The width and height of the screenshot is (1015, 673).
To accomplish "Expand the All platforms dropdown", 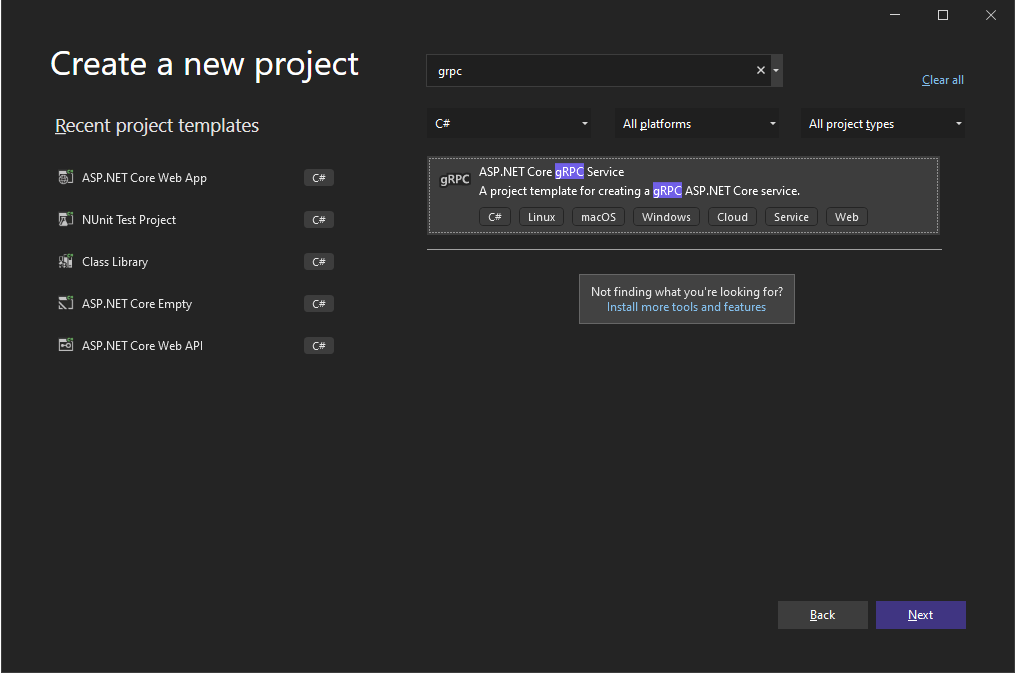I will coord(696,122).
